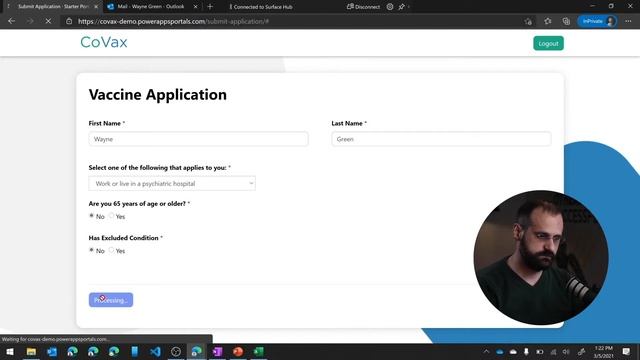640x360 pixels.
Task: Select No for Has Excluded Condition
Action: tap(91, 250)
